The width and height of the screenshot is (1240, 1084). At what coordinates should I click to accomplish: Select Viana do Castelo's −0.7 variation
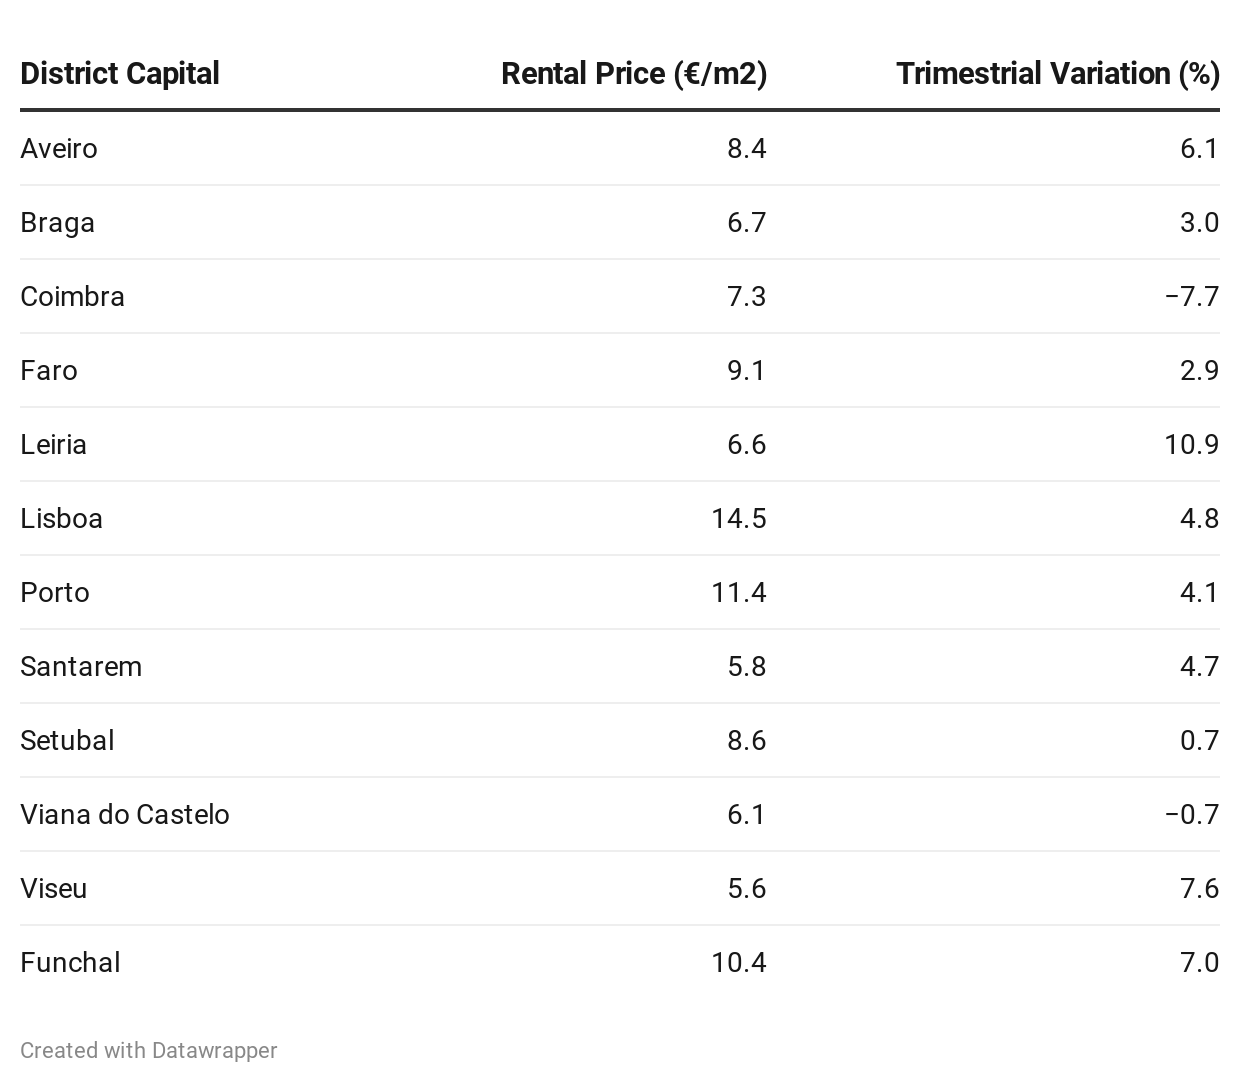click(x=1192, y=815)
